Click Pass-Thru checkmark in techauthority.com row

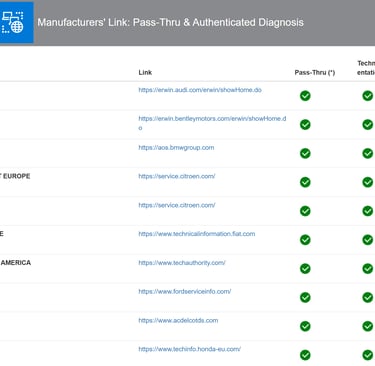305,268
